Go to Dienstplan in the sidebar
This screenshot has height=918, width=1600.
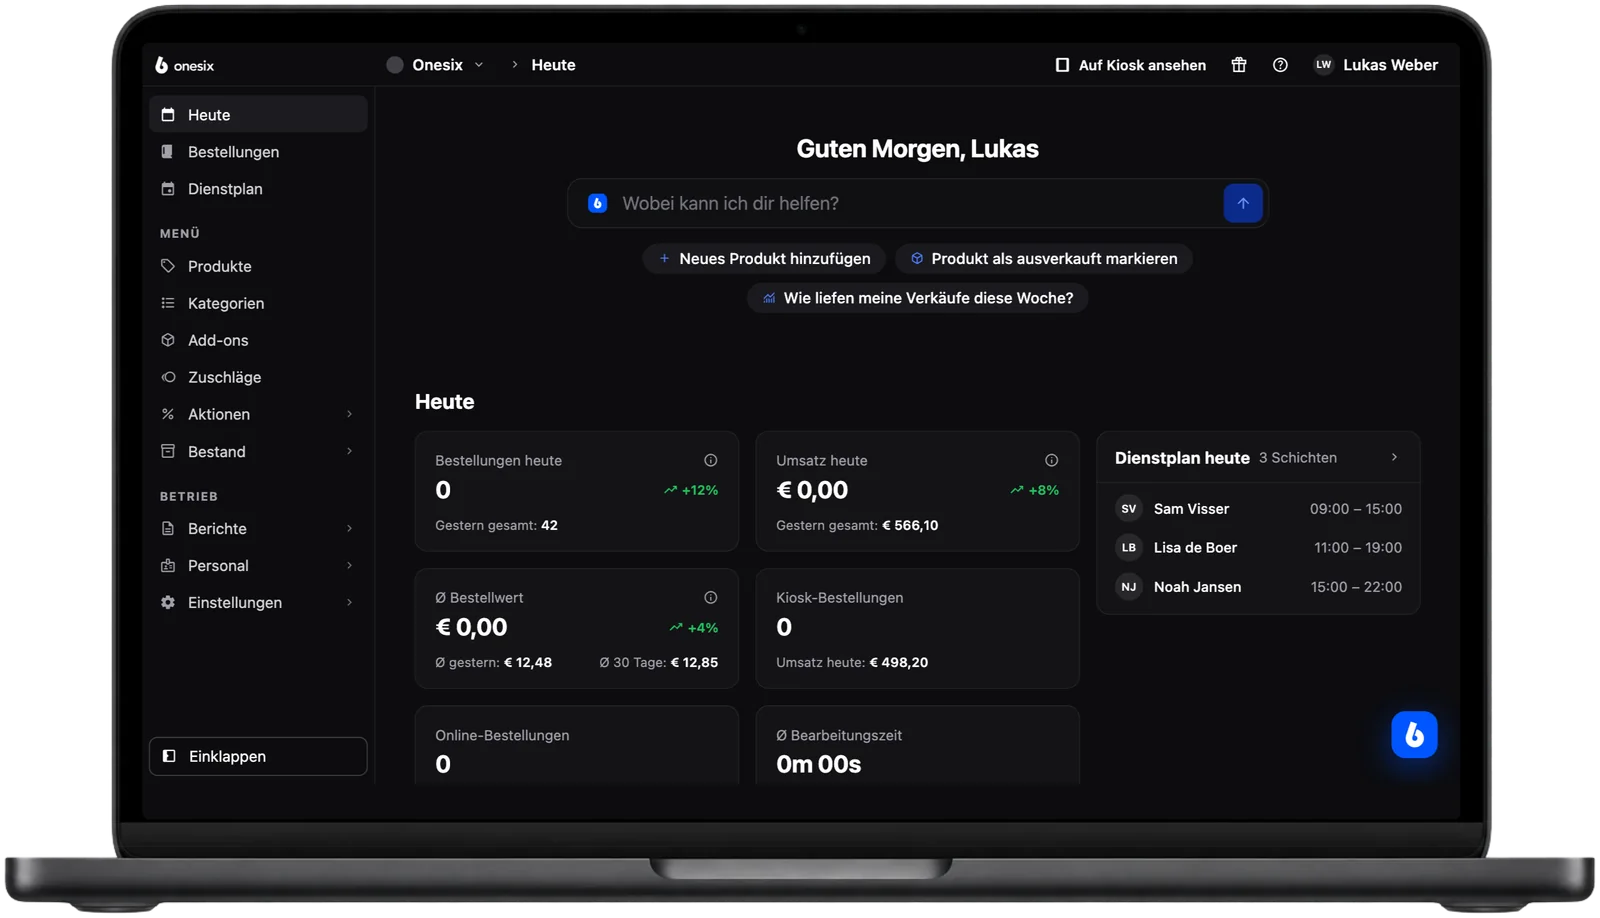[258, 189]
